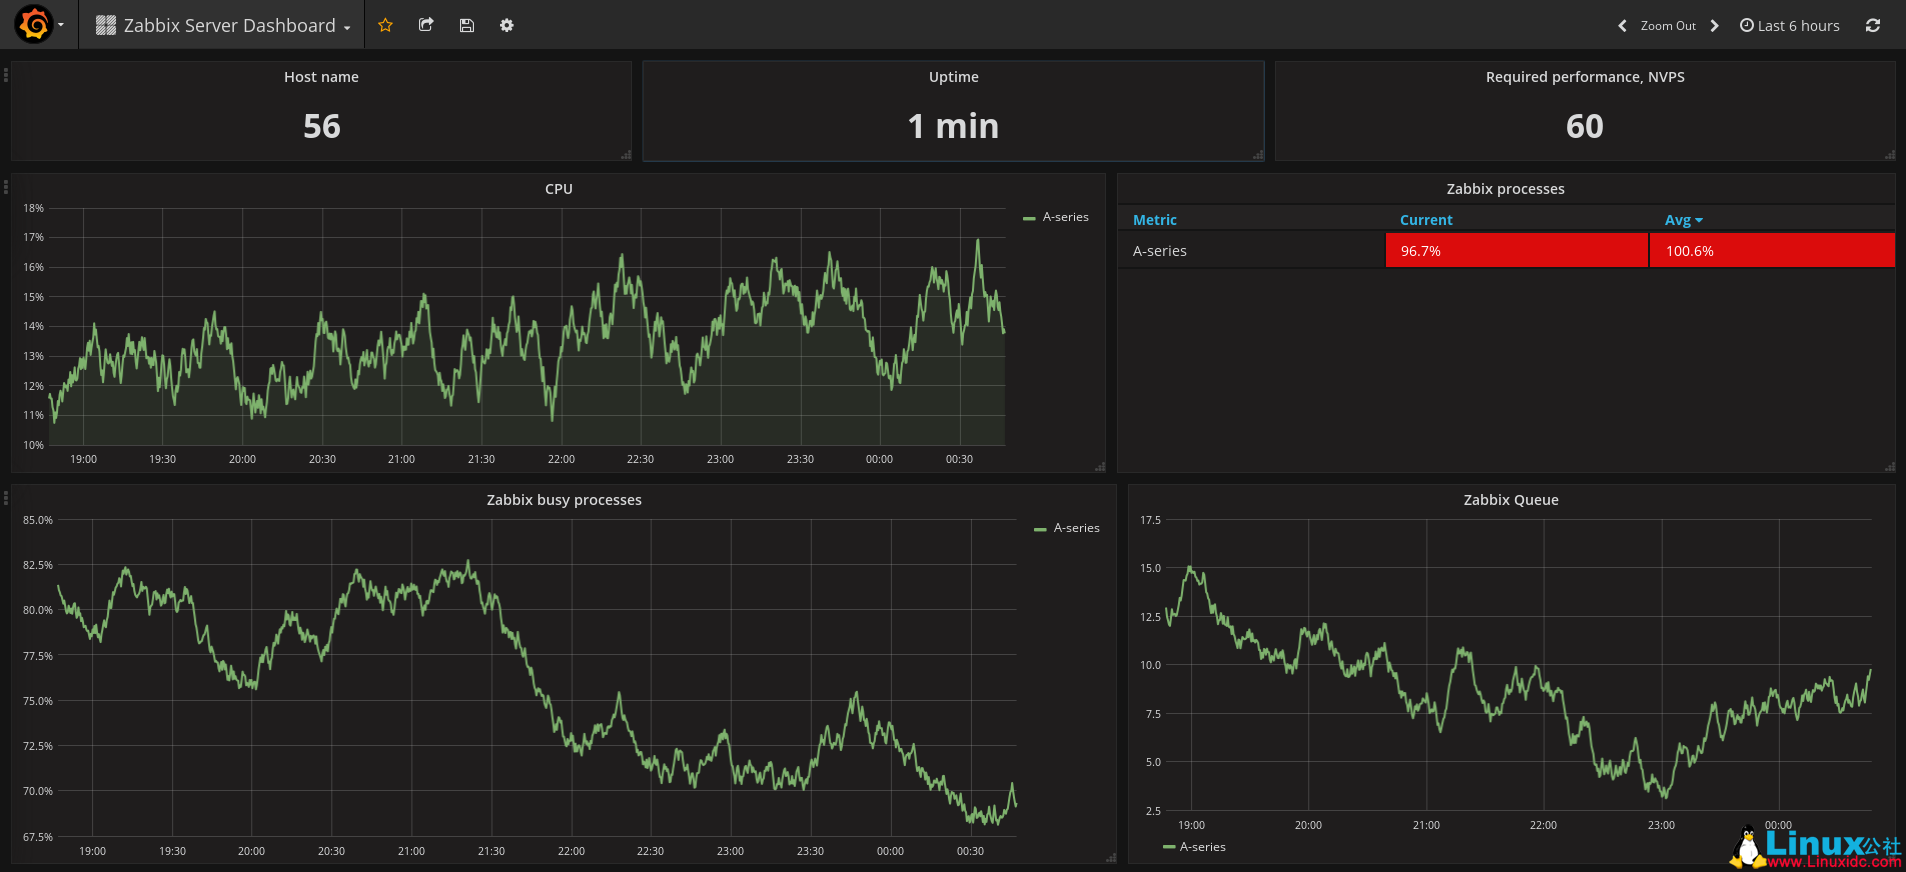
Task: Open dashboard settings gear menu
Action: coord(507,25)
